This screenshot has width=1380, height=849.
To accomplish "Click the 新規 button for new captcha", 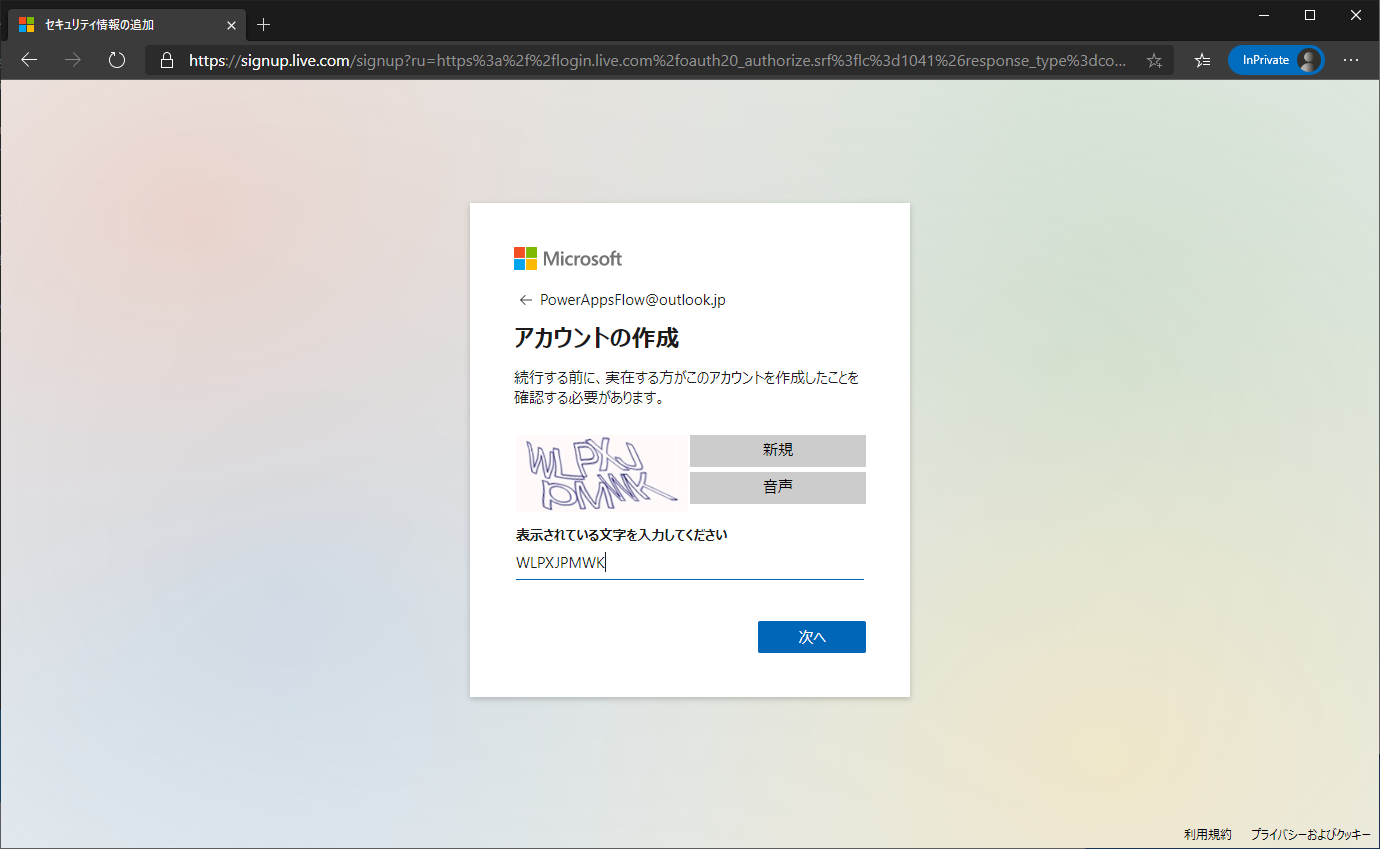I will coord(777,450).
